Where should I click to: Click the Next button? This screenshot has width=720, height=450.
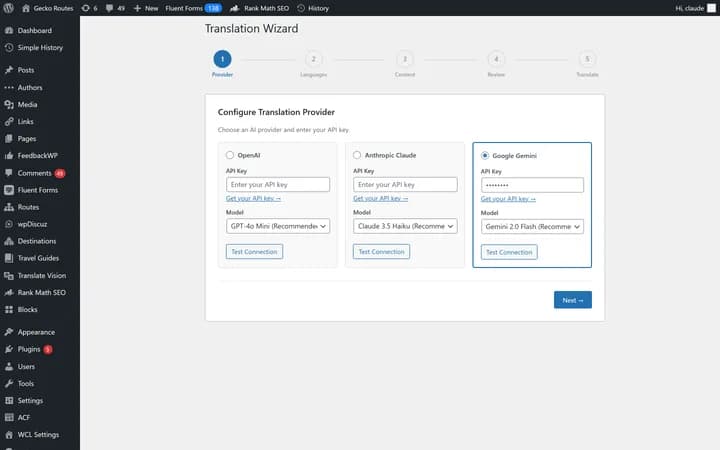[573, 300]
